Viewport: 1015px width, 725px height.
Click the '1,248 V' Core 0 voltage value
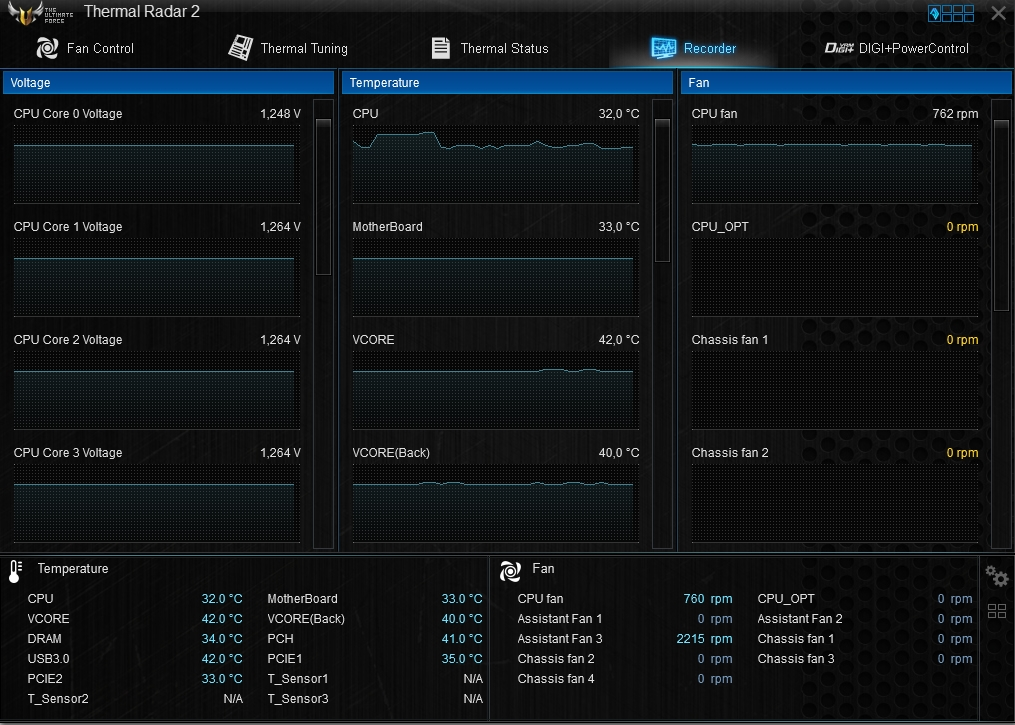[x=280, y=114]
